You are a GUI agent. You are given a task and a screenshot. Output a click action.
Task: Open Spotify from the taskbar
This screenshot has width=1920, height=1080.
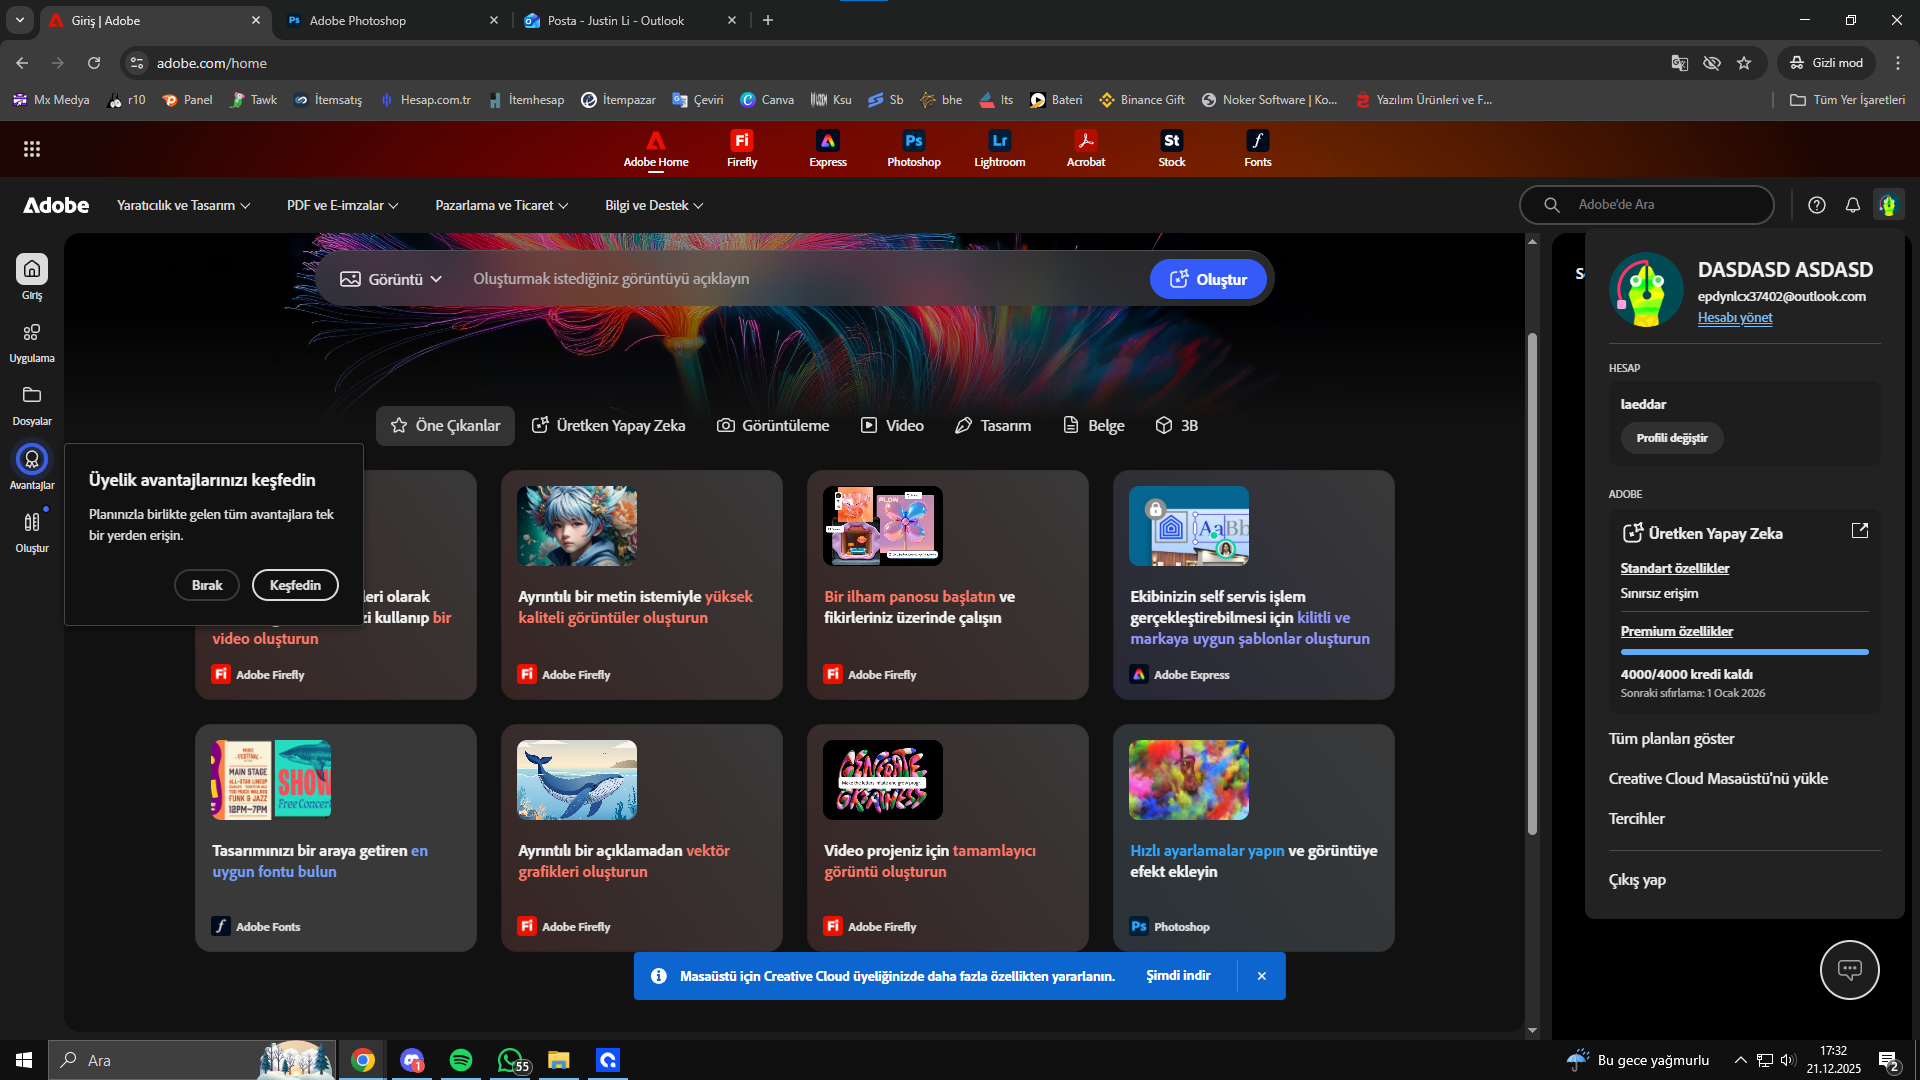(461, 1060)
